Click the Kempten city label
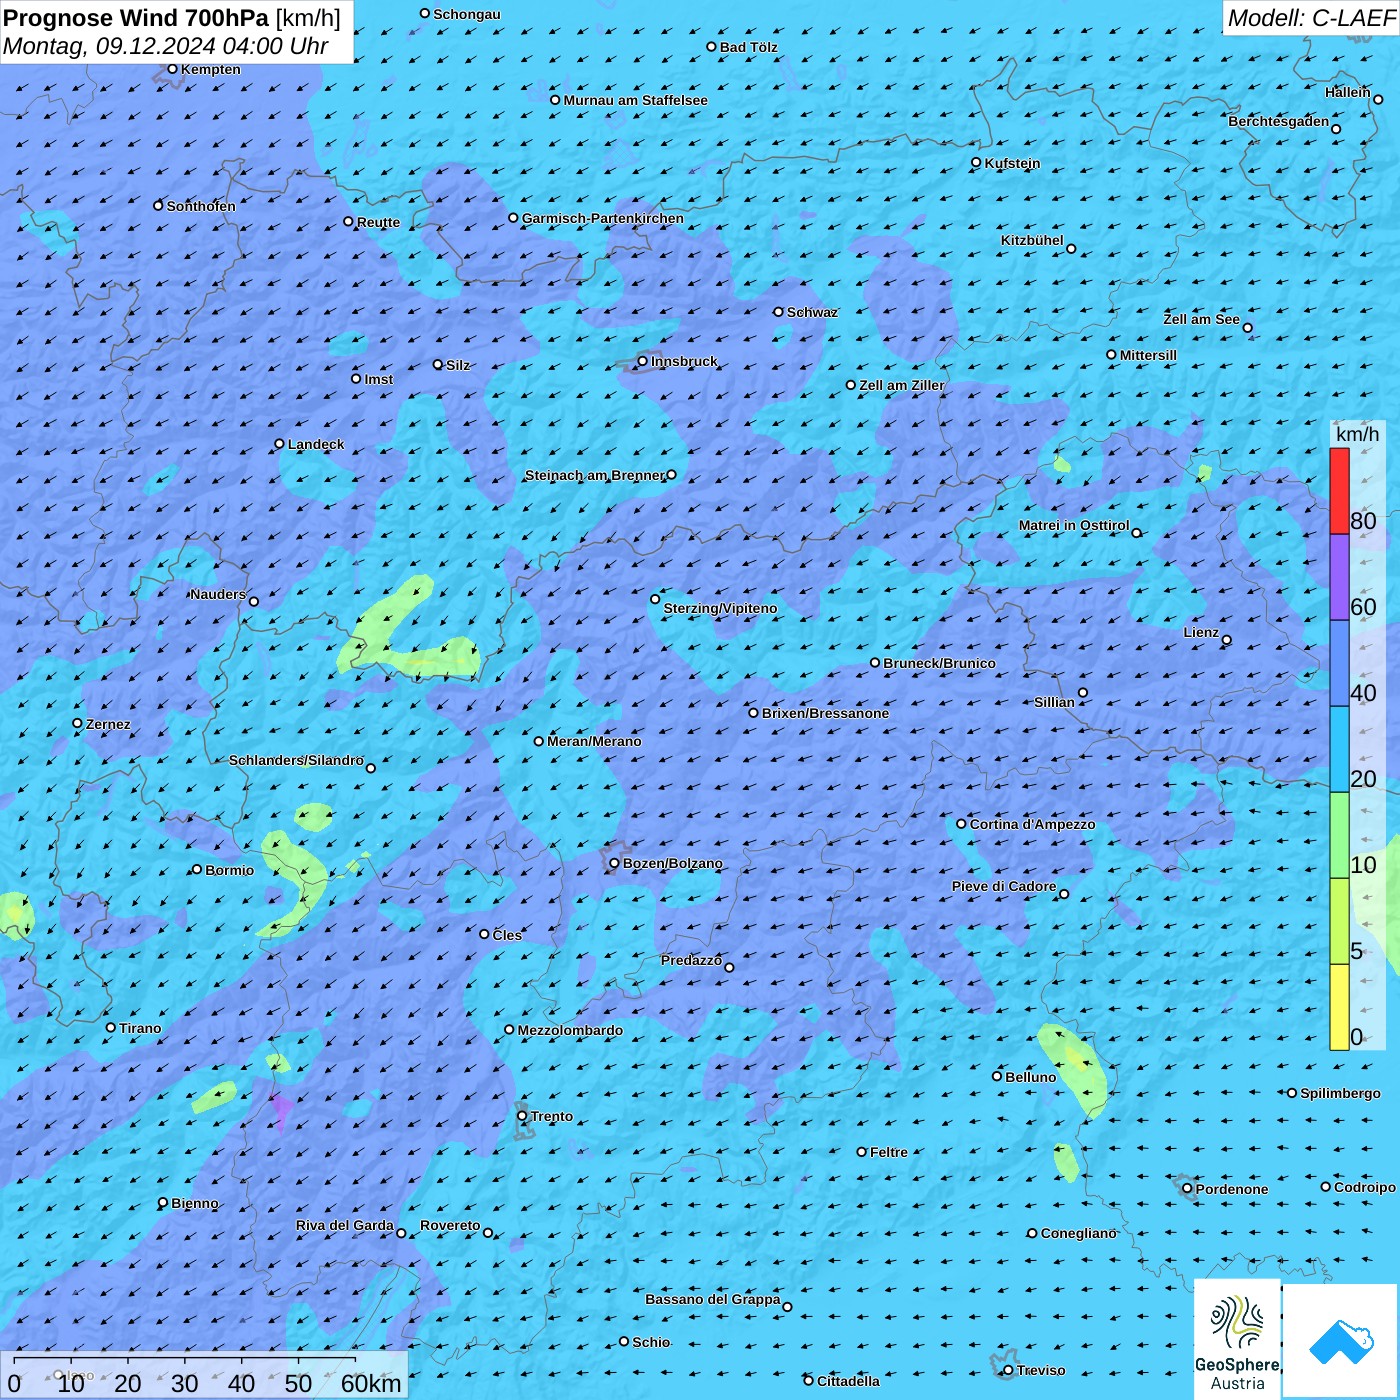1400x1400 pixels. click(211, 69)
